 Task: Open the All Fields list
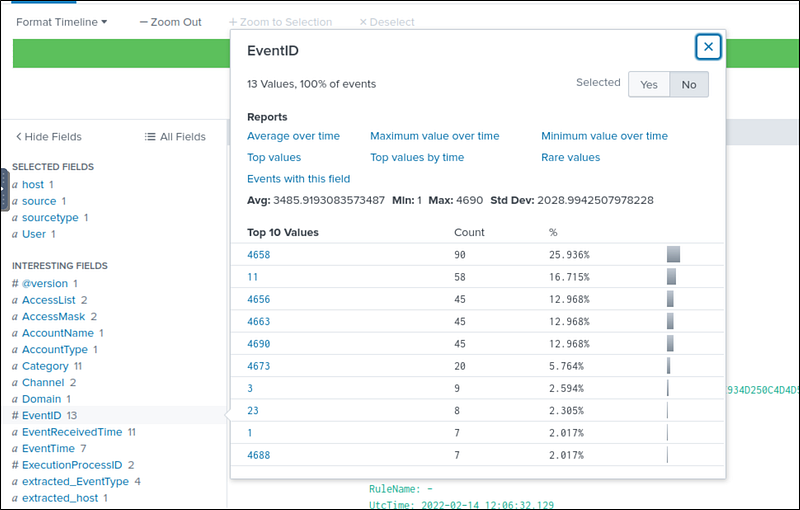[x=175, y=137]
